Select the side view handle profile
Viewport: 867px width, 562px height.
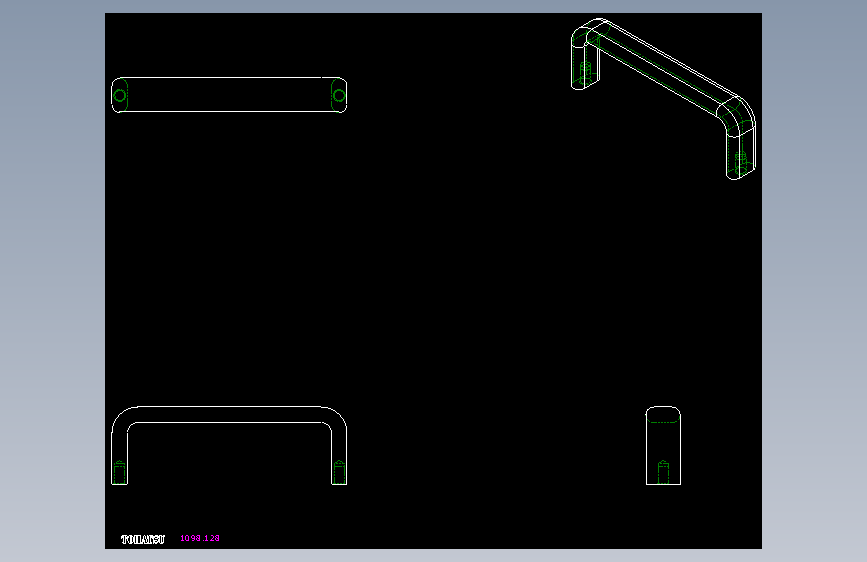[x=663, y=446]
